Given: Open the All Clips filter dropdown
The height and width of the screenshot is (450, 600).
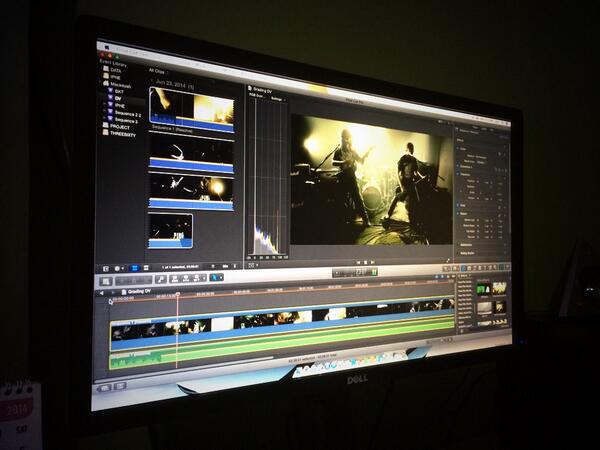Looking at the screenshot, I should click(x=158, y=71).
